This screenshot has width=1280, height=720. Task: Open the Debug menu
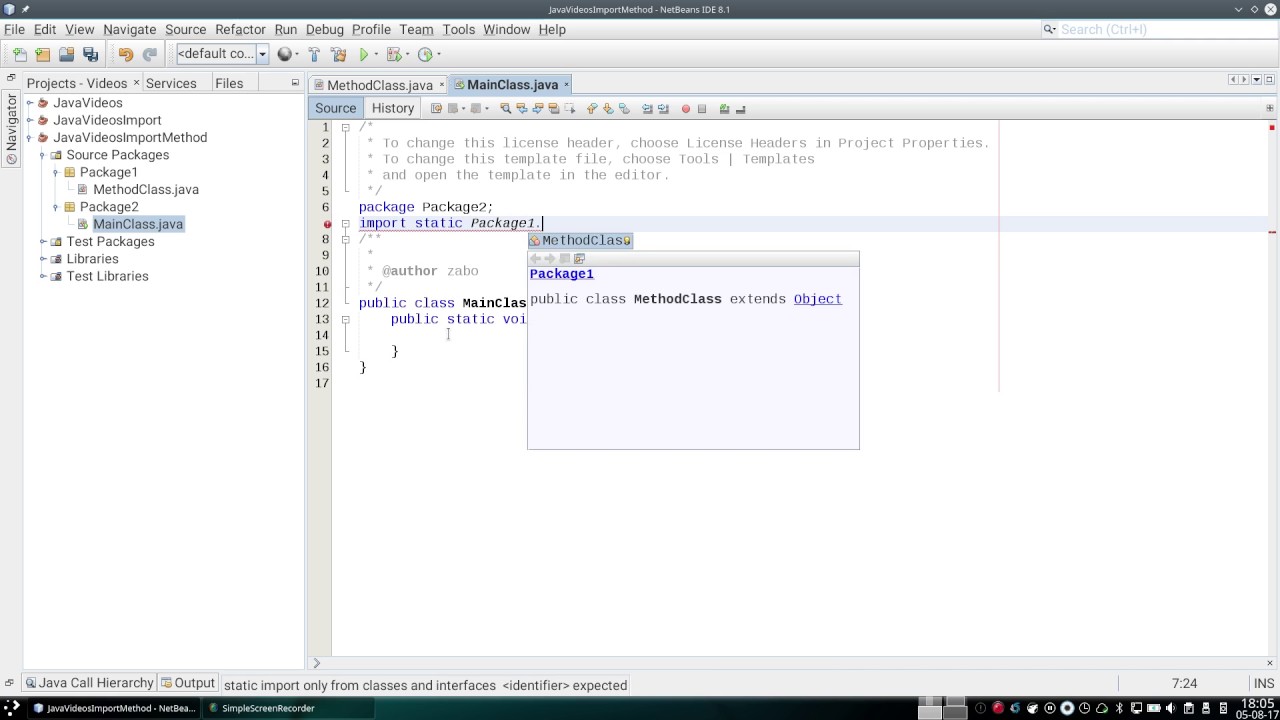point(324,29)
